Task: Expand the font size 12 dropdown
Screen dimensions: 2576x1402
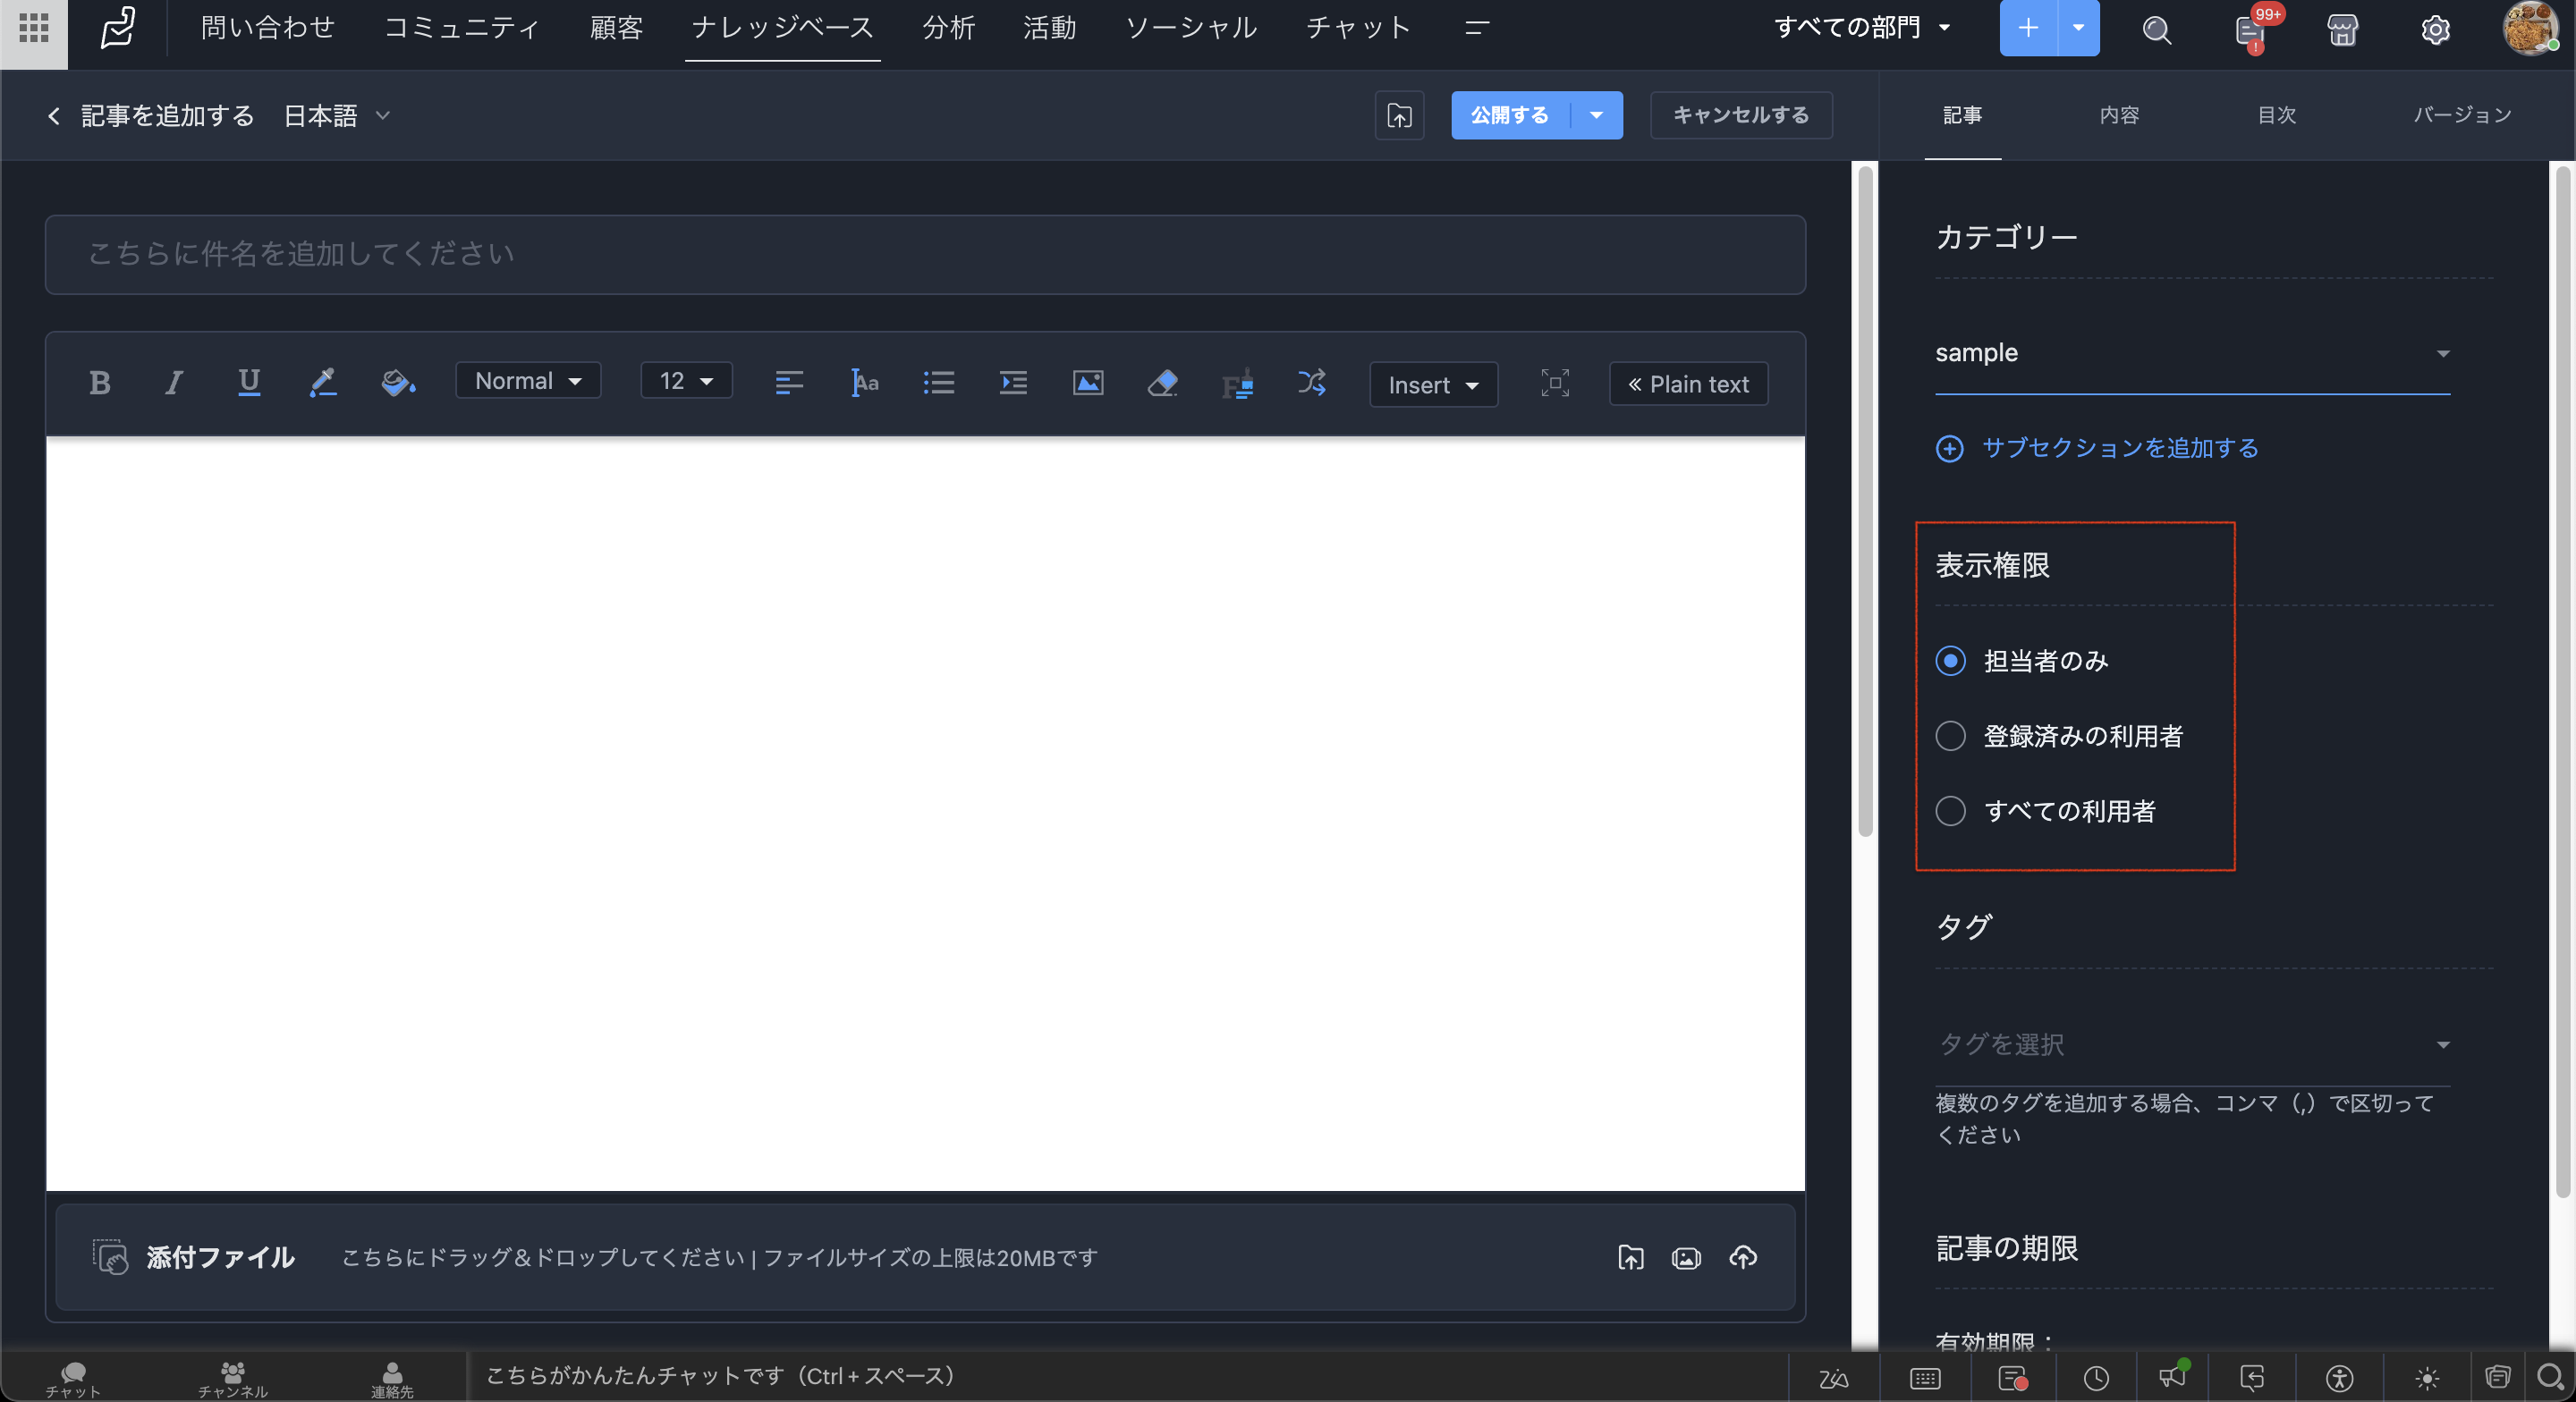Action: [686, 381]
